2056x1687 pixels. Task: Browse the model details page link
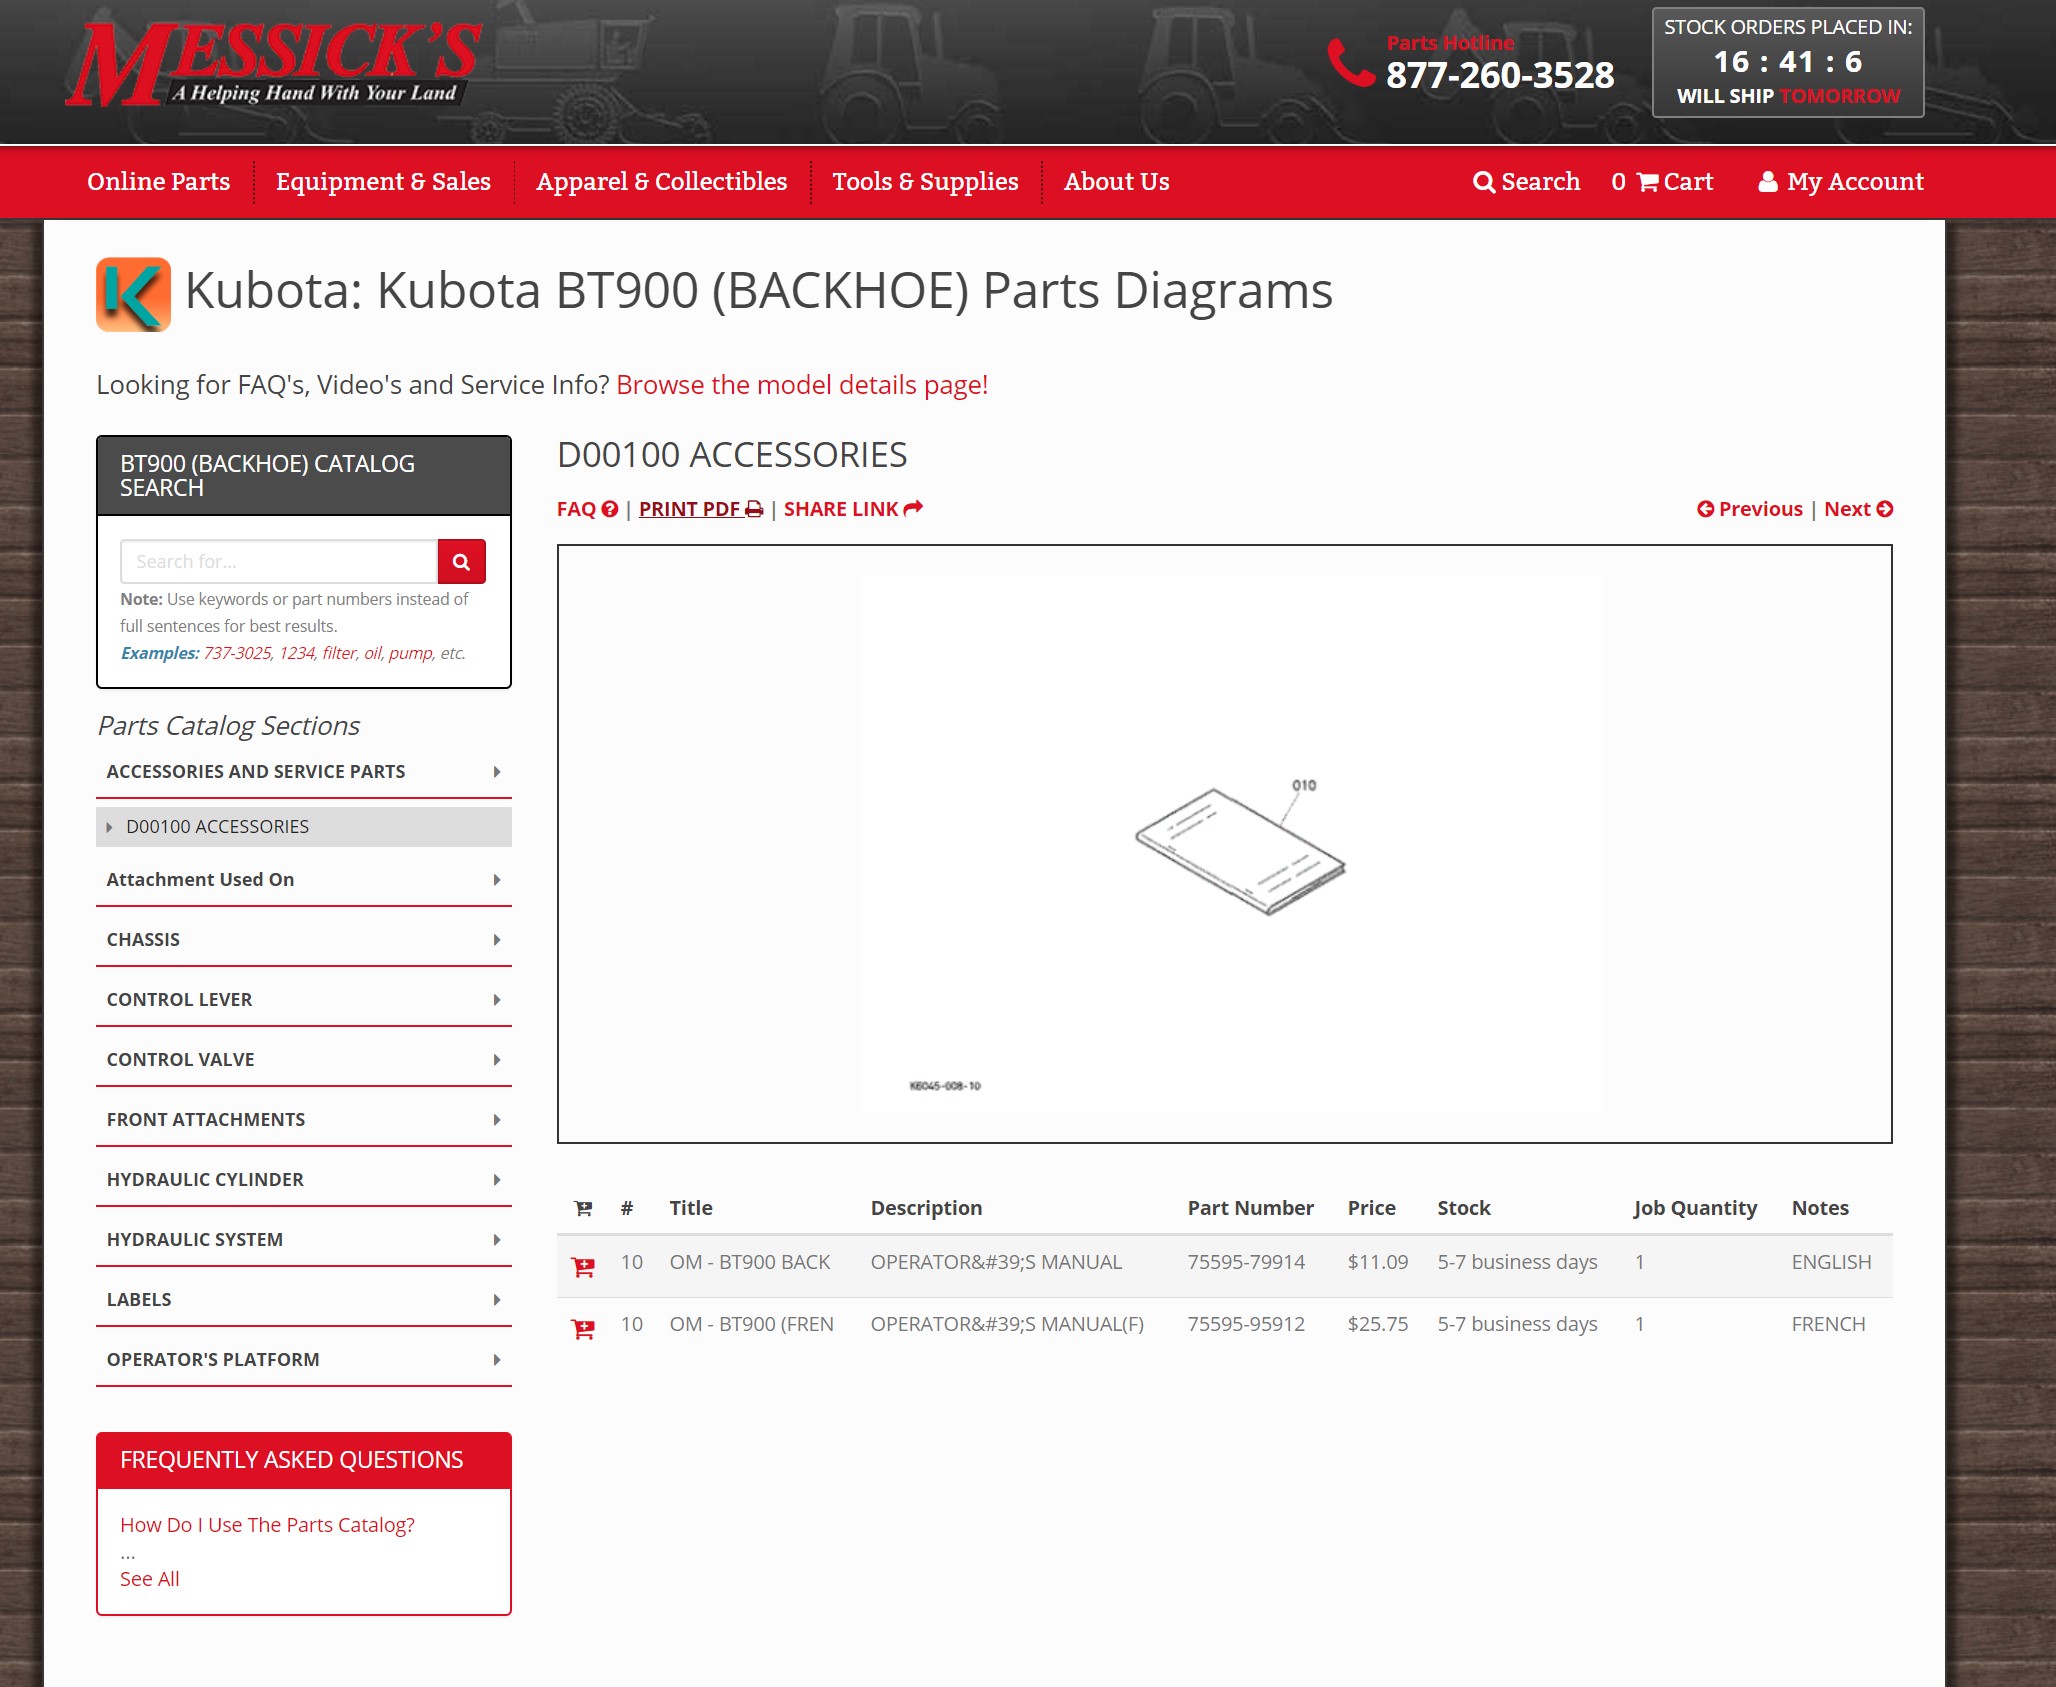click(x=801, y=385)
